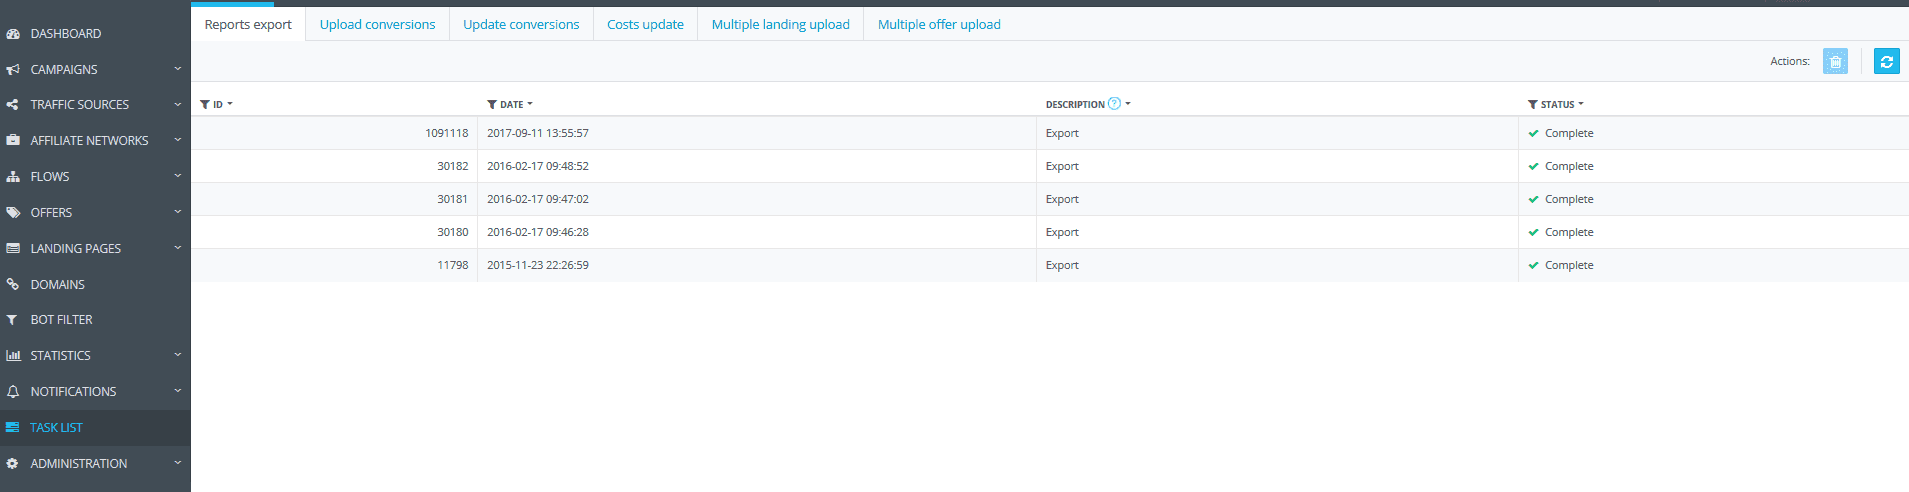Open the Multiple offer upload tab
The image size is (1909, 492).
click(x=939, y=24)
